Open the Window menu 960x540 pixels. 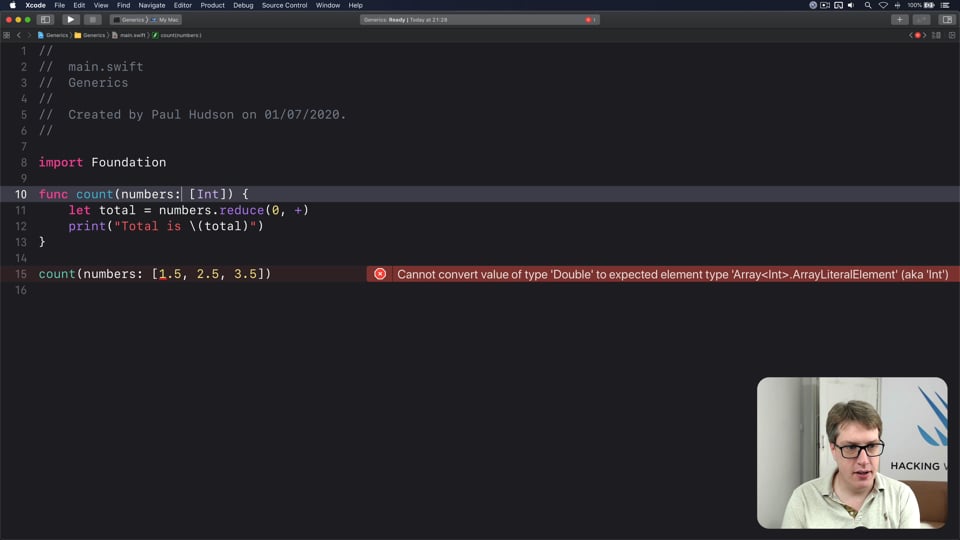[328, 5]
